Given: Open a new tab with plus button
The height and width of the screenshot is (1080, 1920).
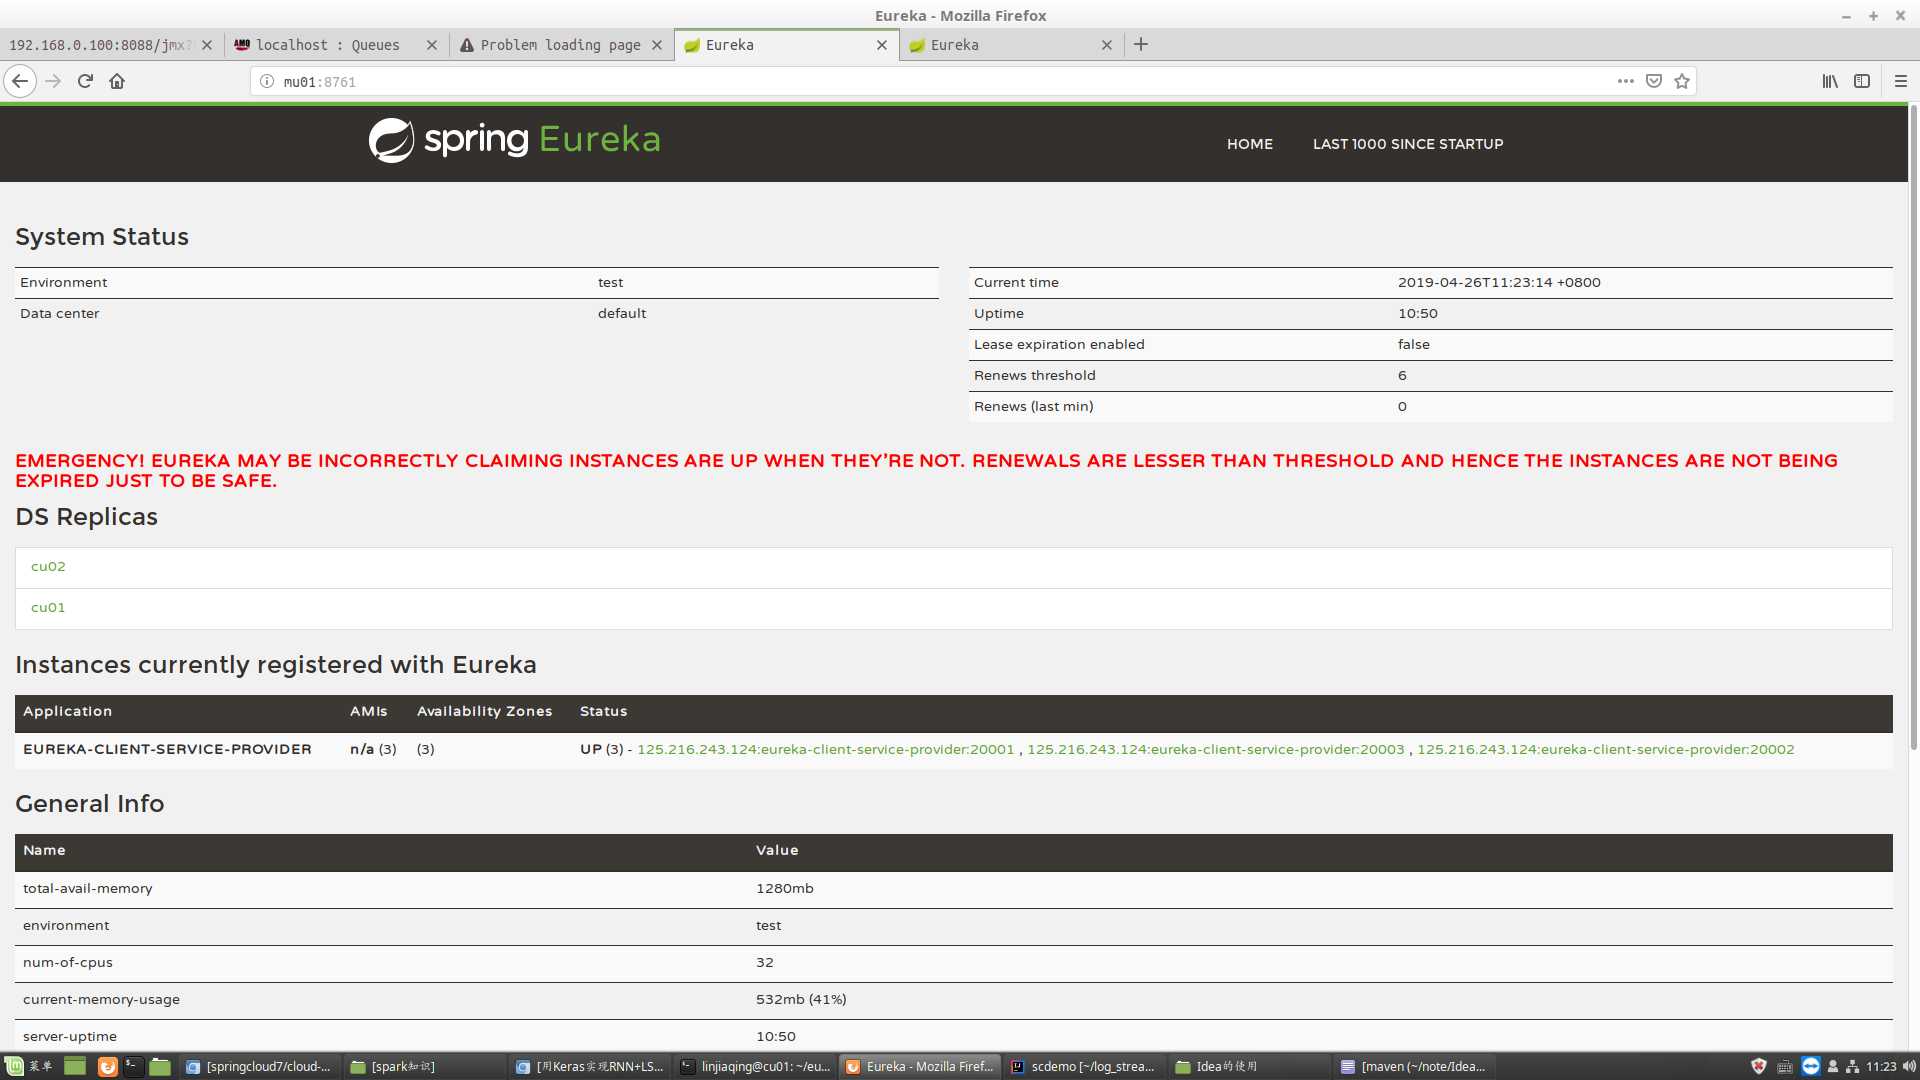Looking at the screenshot, I should pyautogui.click(x=1141, y=44).
